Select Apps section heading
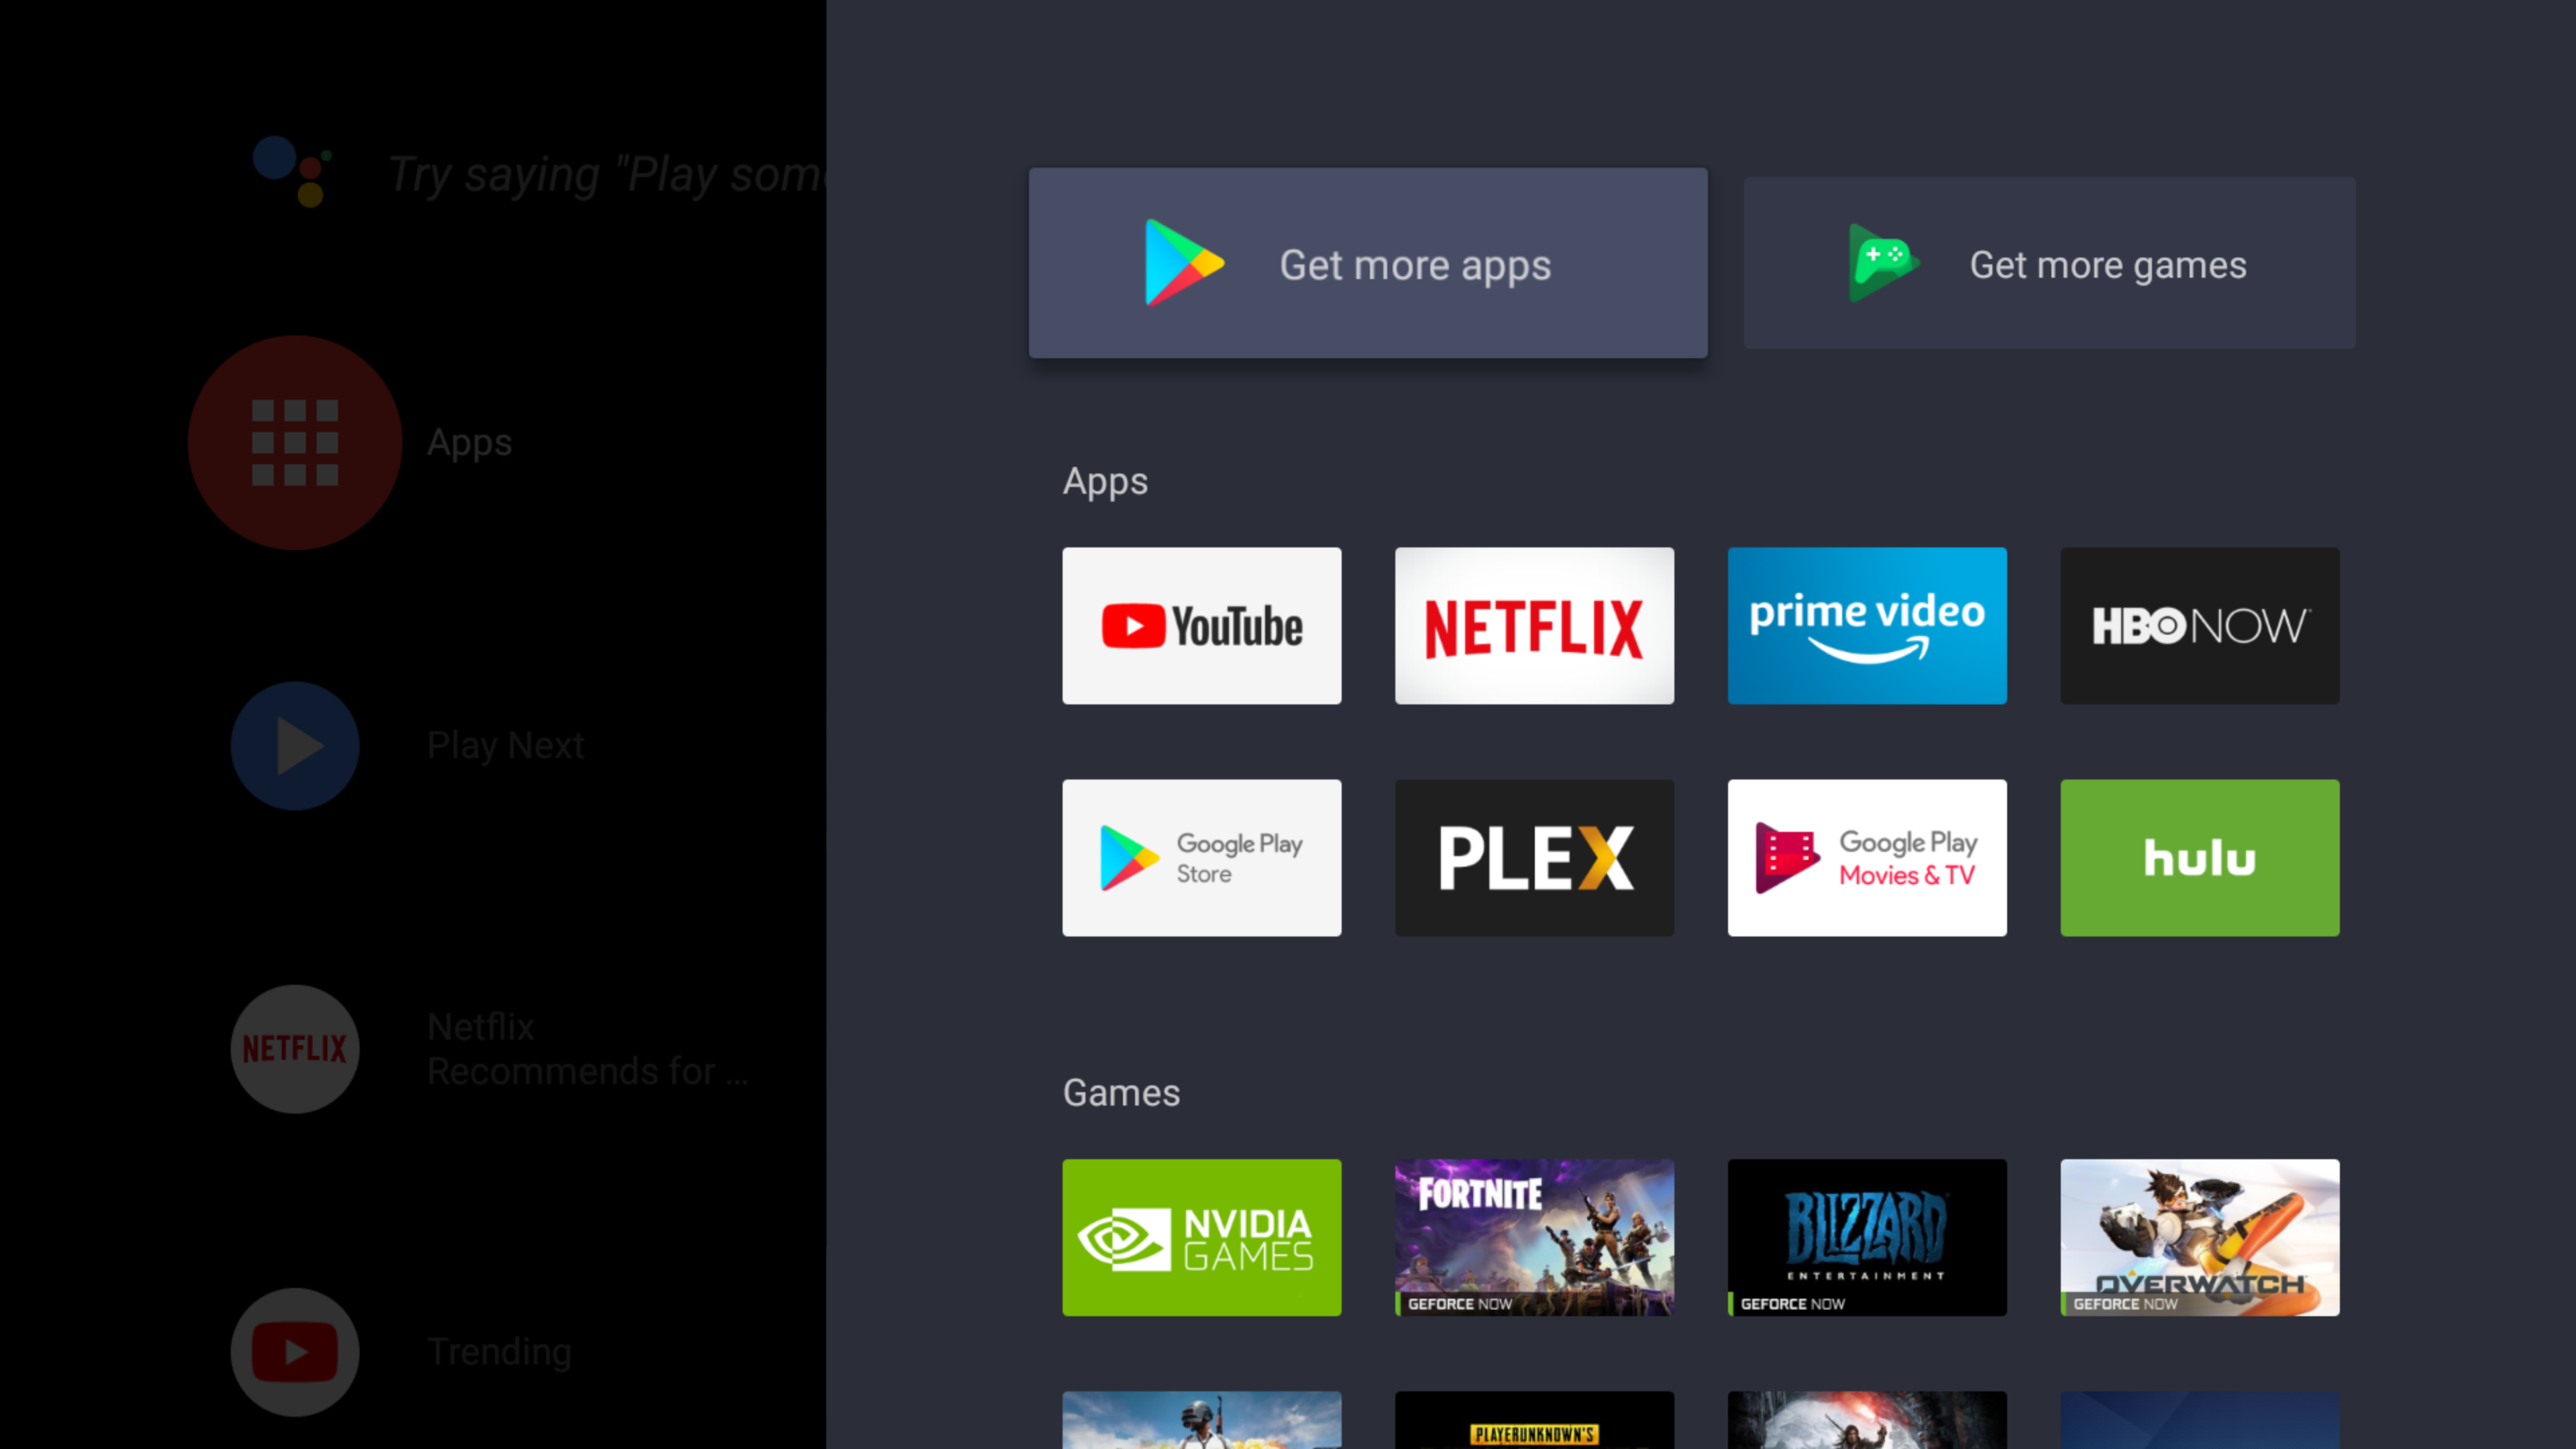The image size is (2576, 1449). tap(1104, 481)
